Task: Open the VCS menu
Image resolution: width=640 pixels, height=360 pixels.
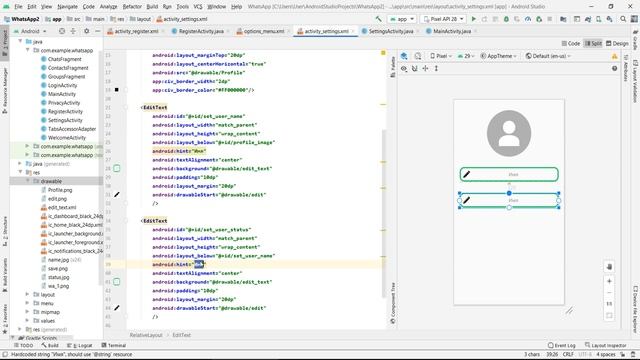Action: tap(198, 7)
